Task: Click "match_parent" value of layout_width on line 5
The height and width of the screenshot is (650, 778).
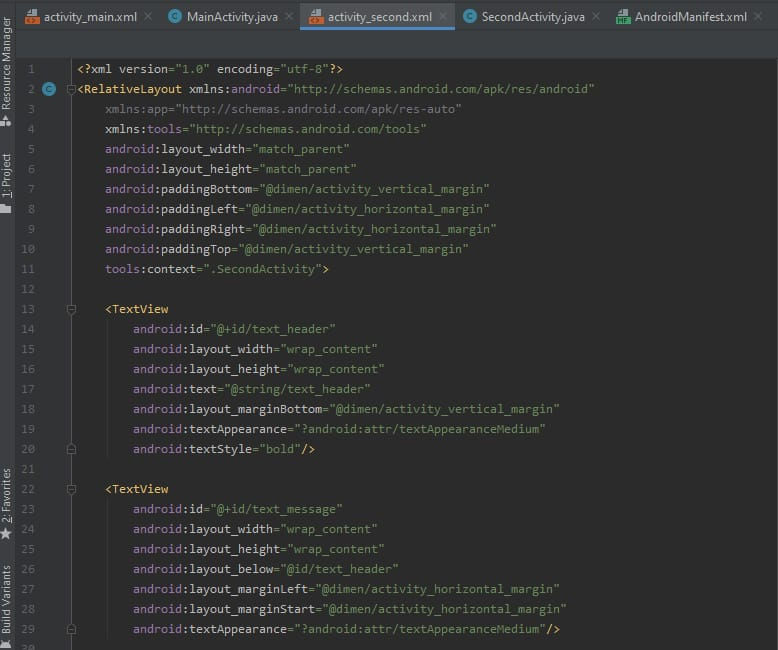Action: tap(301, 149)
